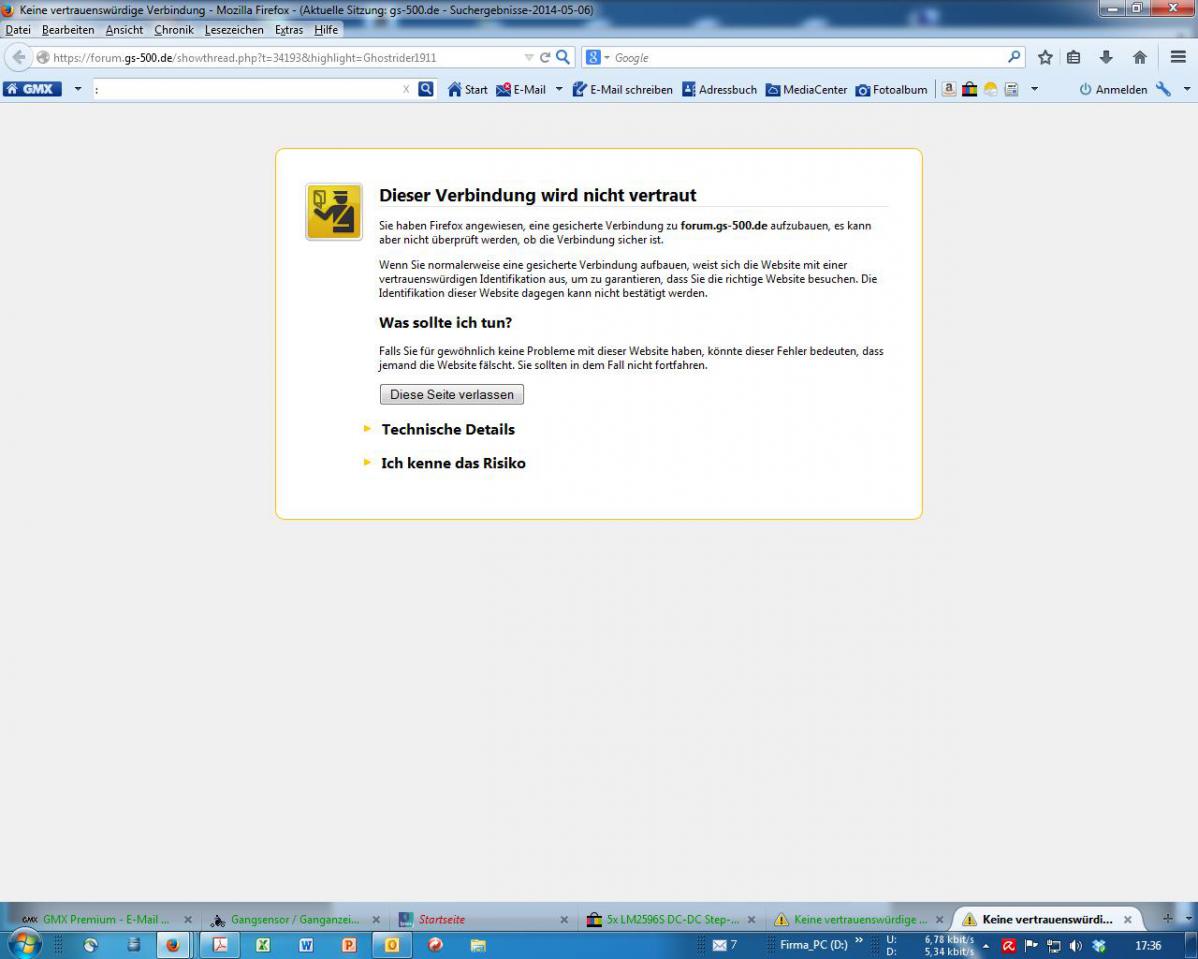Screen dimensions: 1198x959
Task: Open the E-Mail dropdown arrow in GMX toolbar
Action: tap(559, 89)
